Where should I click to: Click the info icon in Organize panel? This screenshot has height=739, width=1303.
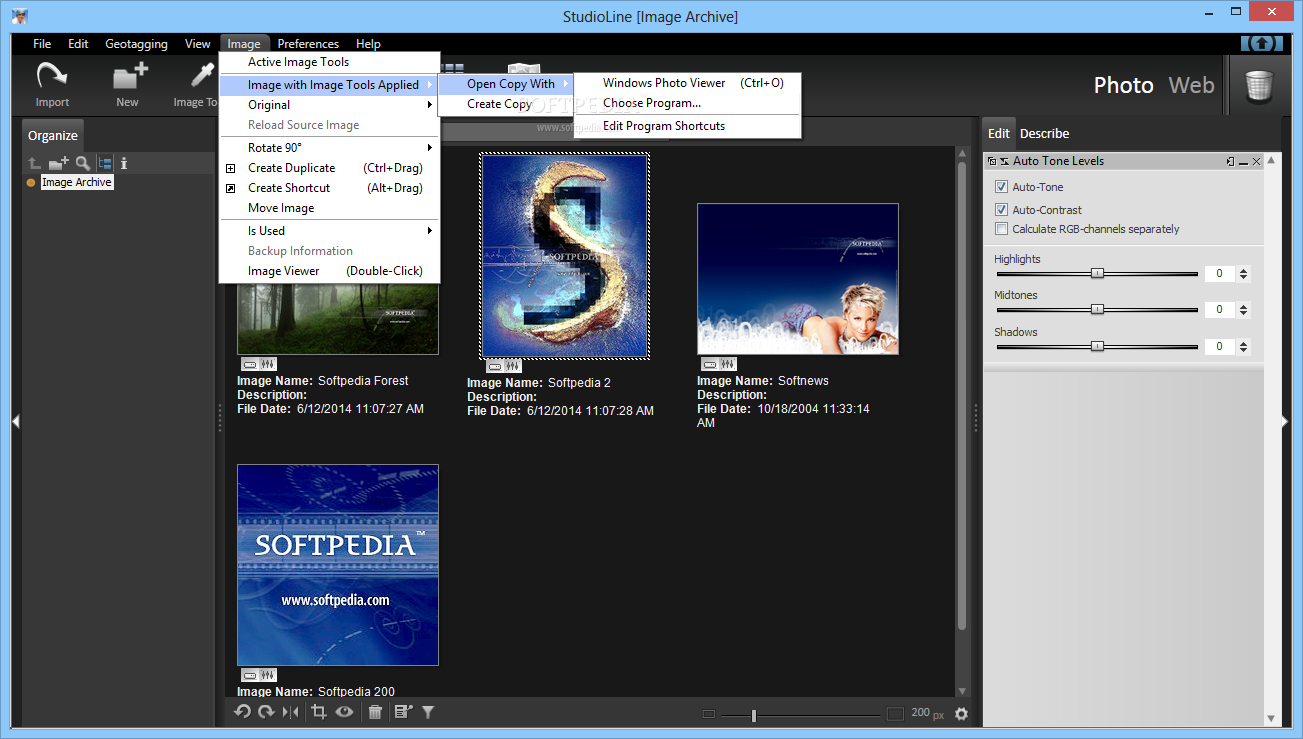pyautogui.click(x=124, y=163)
